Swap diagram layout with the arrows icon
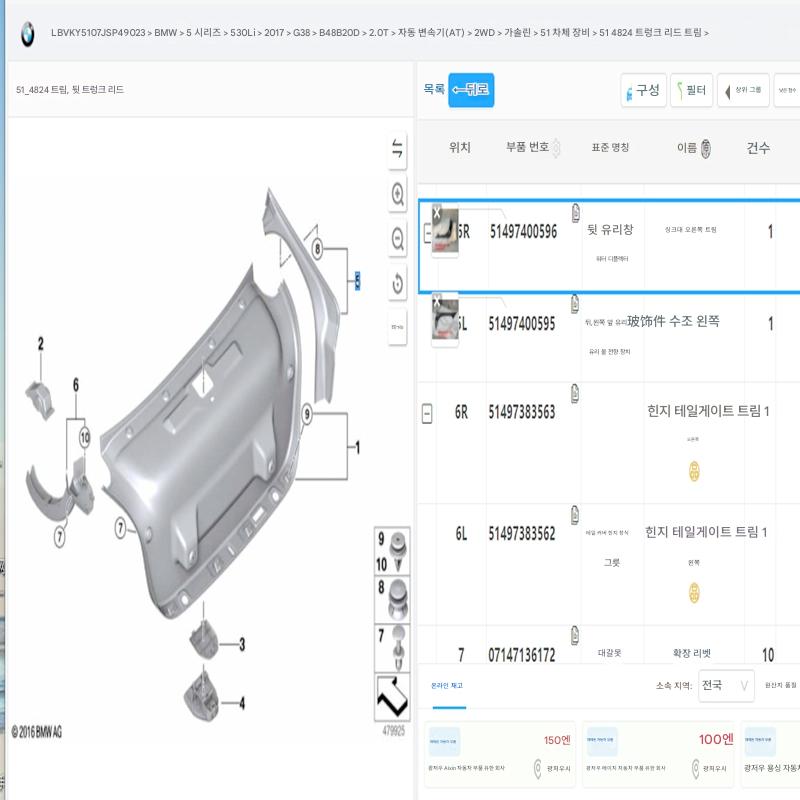The height and width of the screenshot is (800, 800). click(x=397, y=150)
